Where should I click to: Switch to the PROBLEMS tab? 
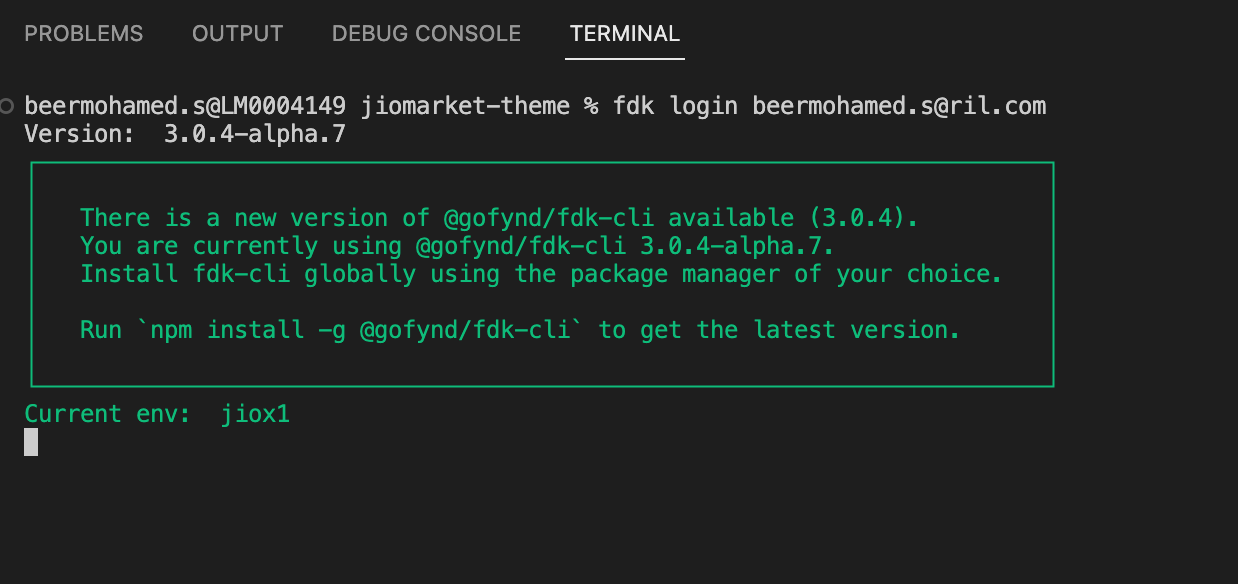[84, 34]
